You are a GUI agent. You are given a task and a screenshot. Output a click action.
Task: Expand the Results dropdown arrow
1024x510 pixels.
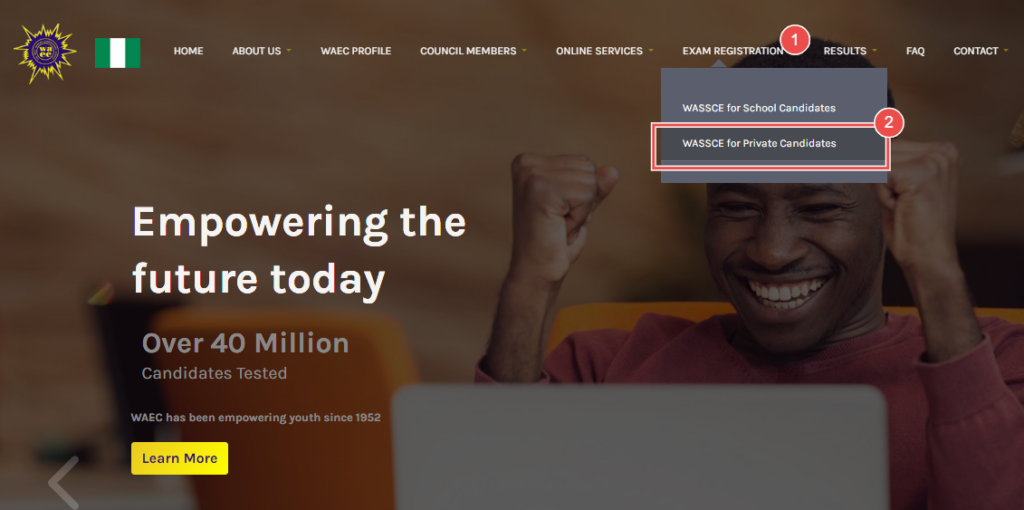coord(874,50)
